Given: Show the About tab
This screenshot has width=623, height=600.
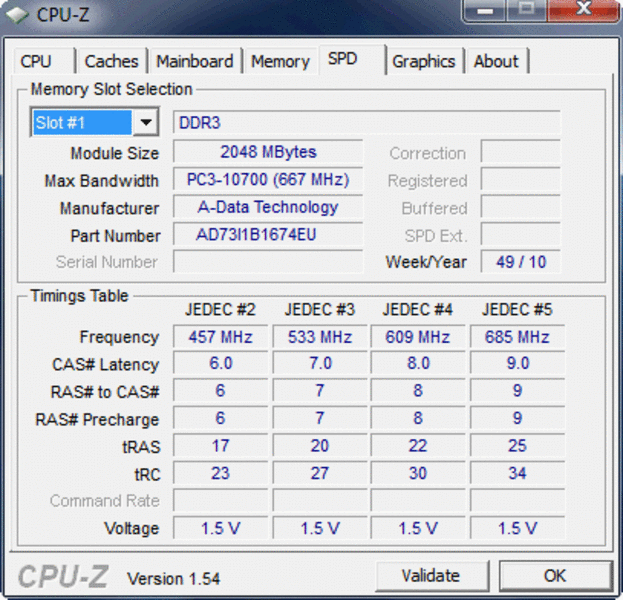Looking at the screenshot, I should (x=497, y=61).
